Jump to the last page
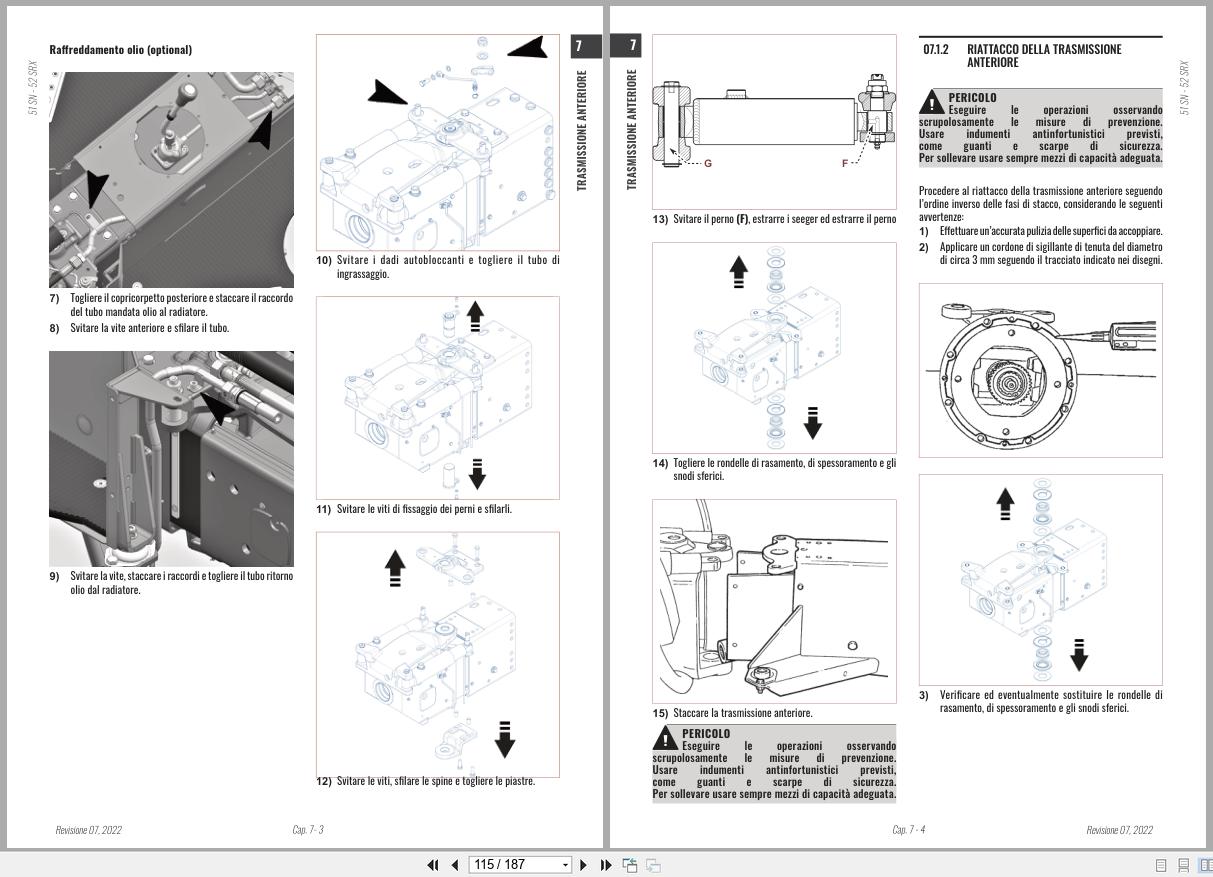1213x877 pixels. click(606, 865)
